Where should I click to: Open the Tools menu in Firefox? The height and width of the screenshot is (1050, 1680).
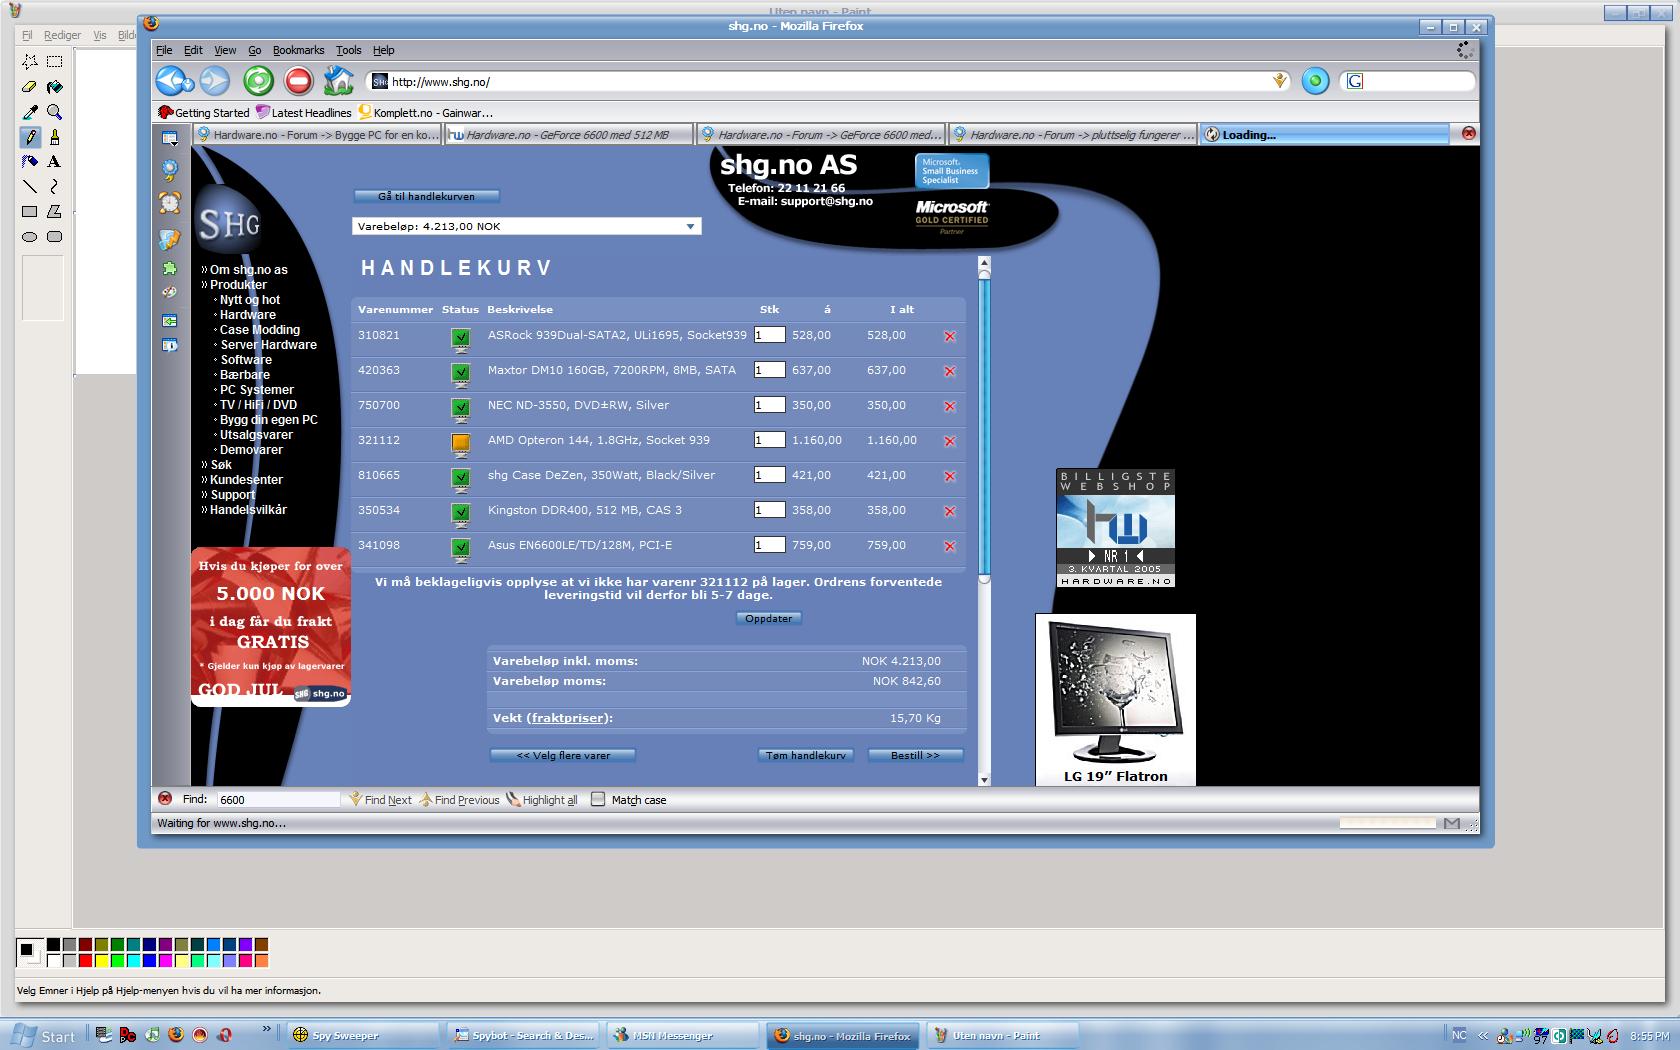348,50
